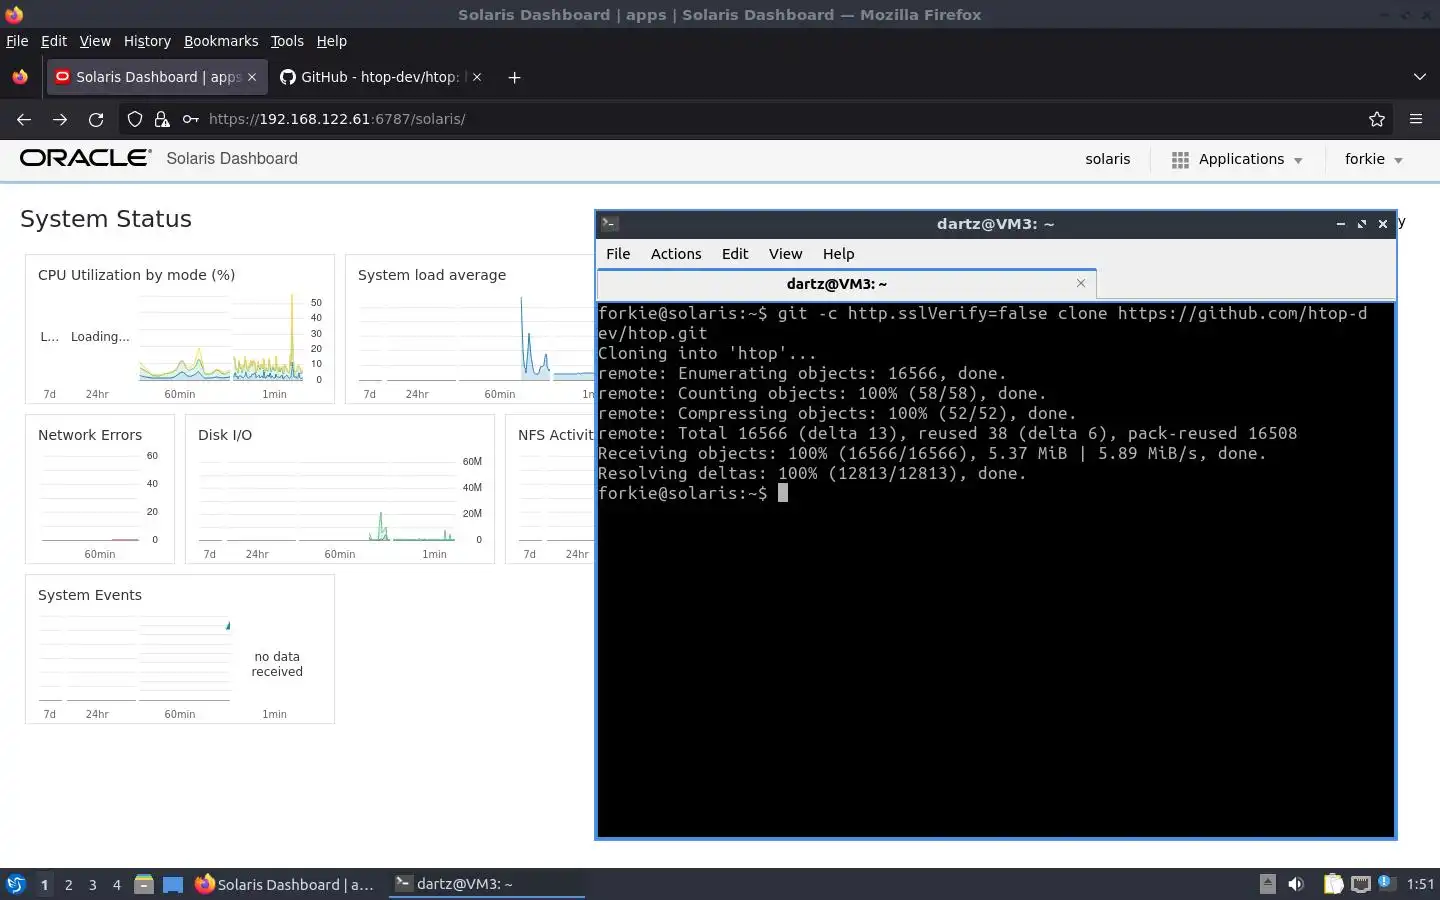The height and width of the screenshot is (900, 1440).
Task: Click the notification info tray icon
Action: tap(1385, 883)
